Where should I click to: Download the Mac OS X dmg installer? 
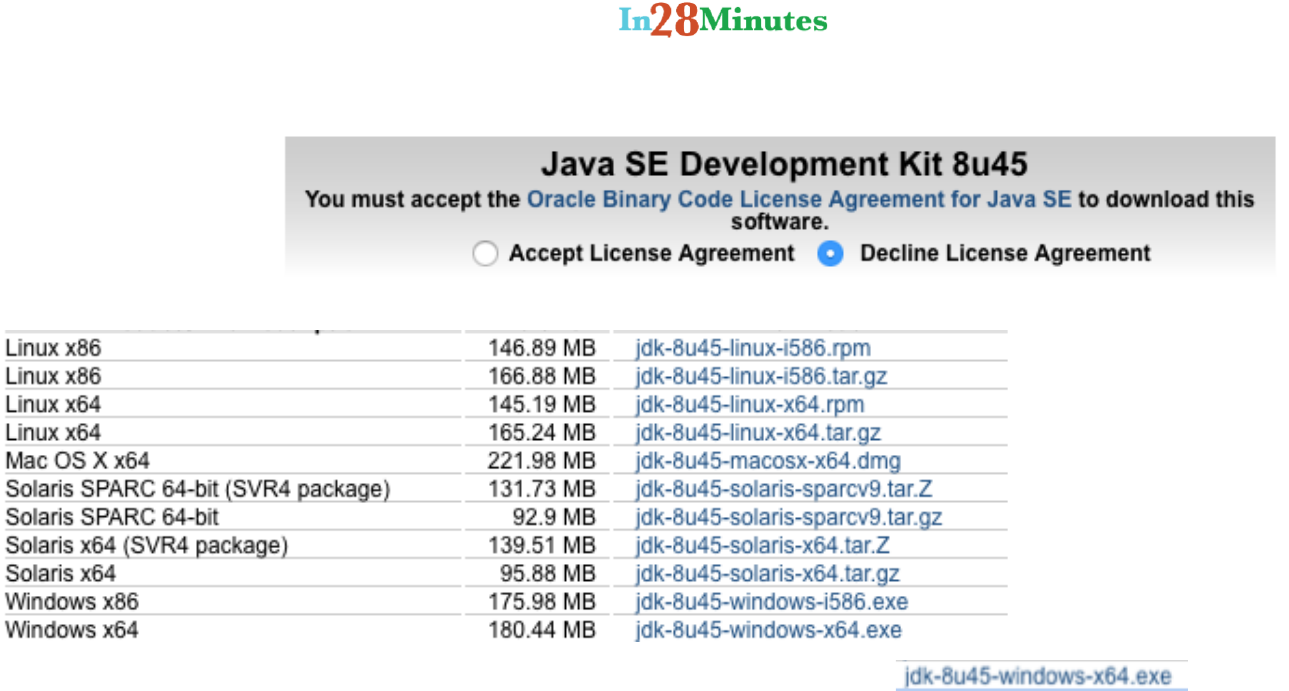point(768,461)
